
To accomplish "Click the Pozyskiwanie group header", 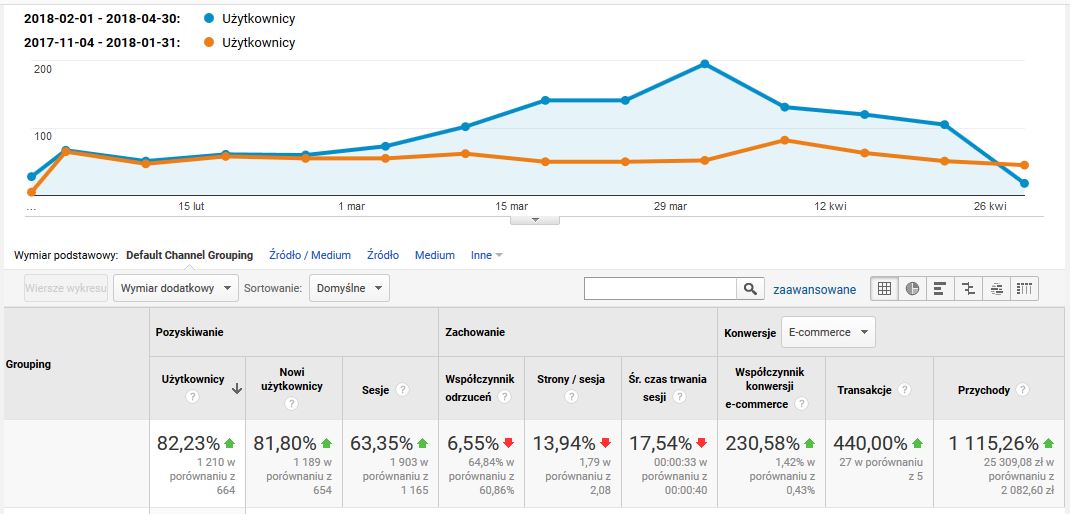I will (190, 332).
